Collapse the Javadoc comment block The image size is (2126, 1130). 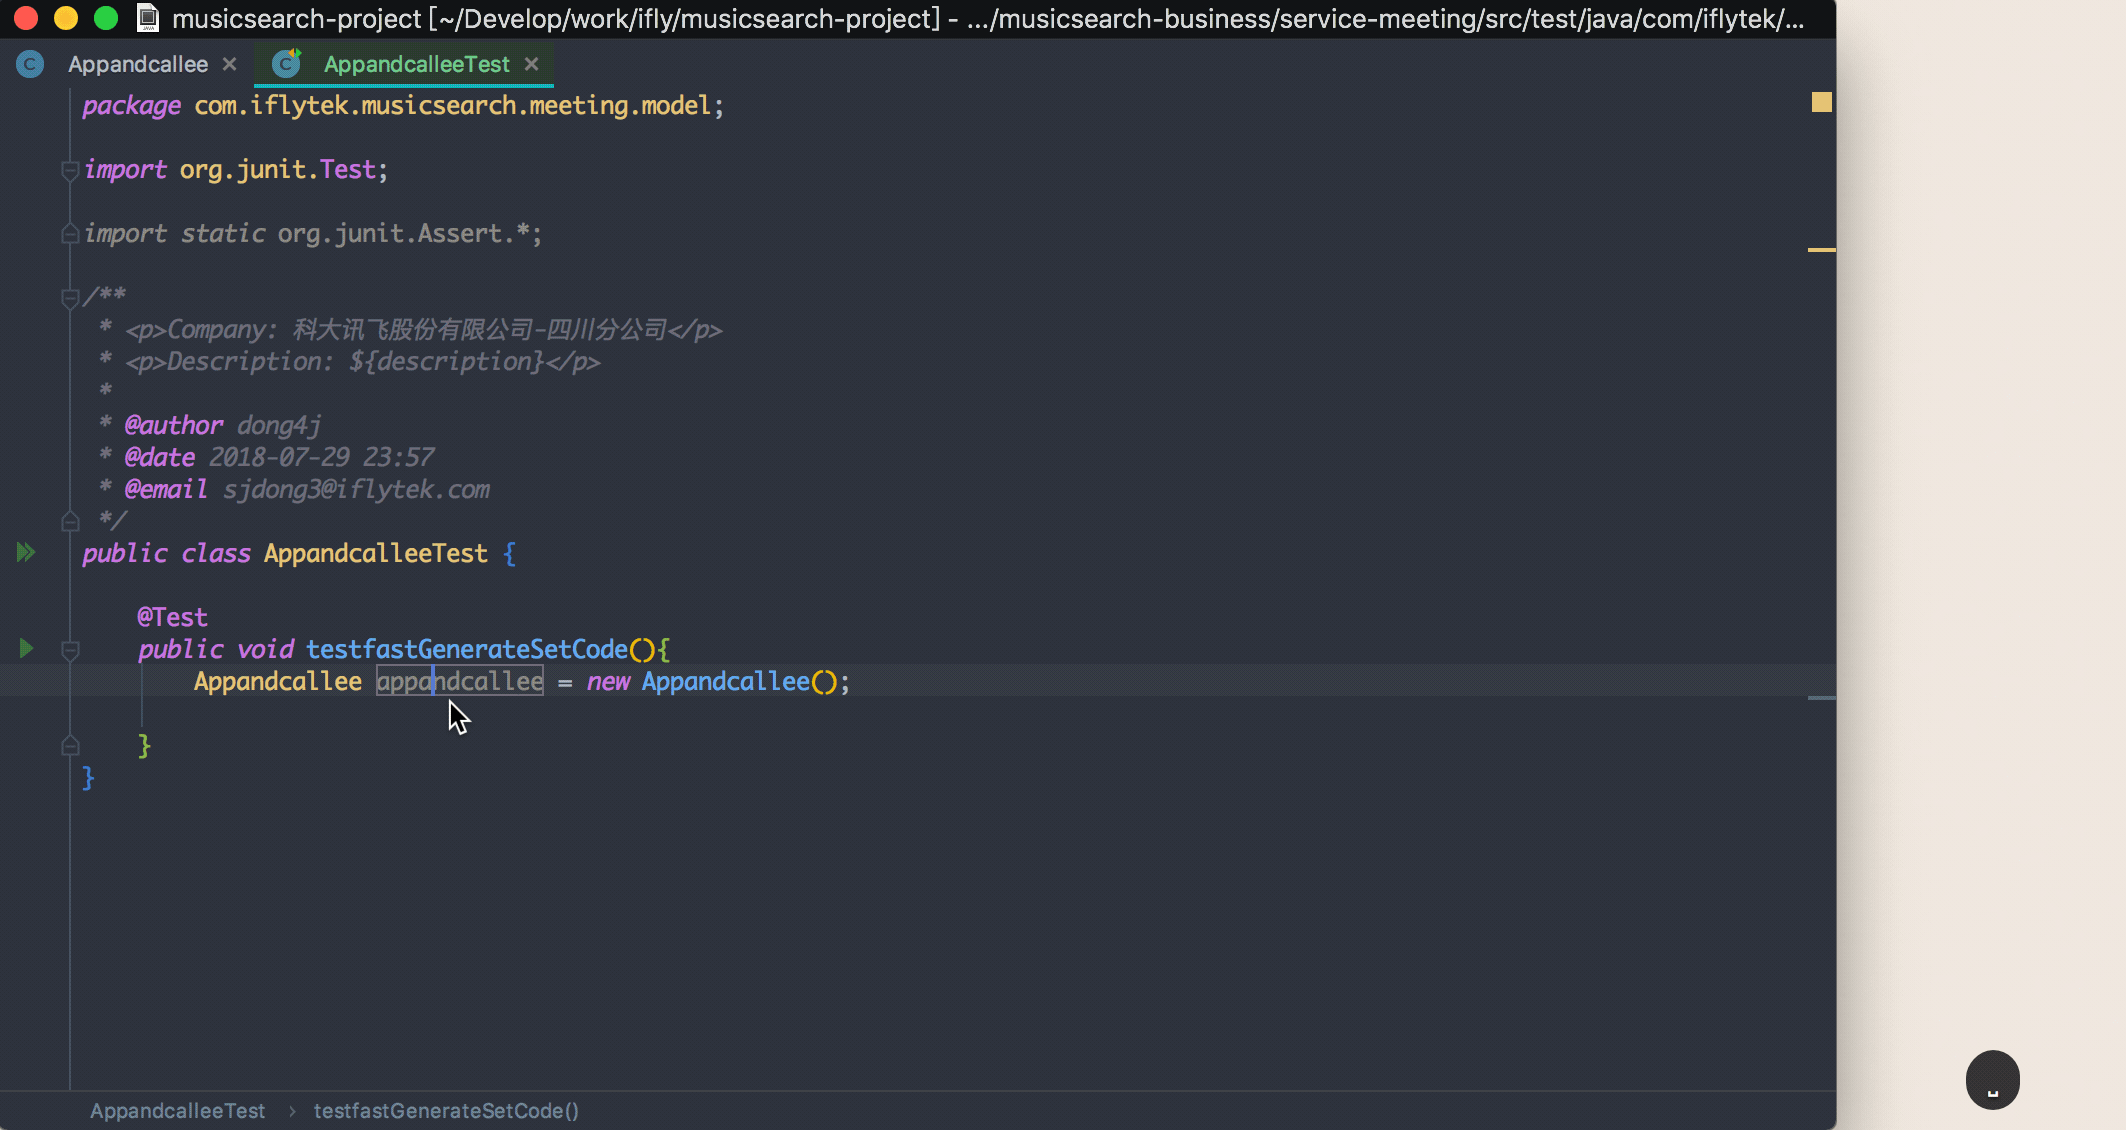click(x=70, y=297)
